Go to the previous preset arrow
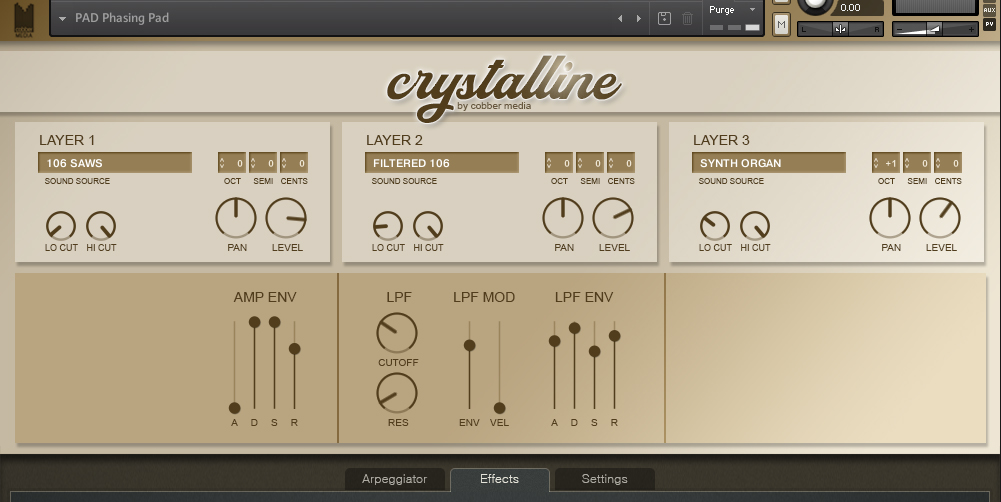 pyautogui.click(x=620, y=19)
